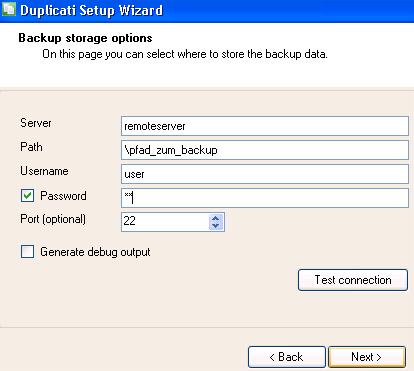Image resolution: width=414 pixels, height=371 pixels.
Task: Click inside the Password text box
Action: [x=265, y=198]
